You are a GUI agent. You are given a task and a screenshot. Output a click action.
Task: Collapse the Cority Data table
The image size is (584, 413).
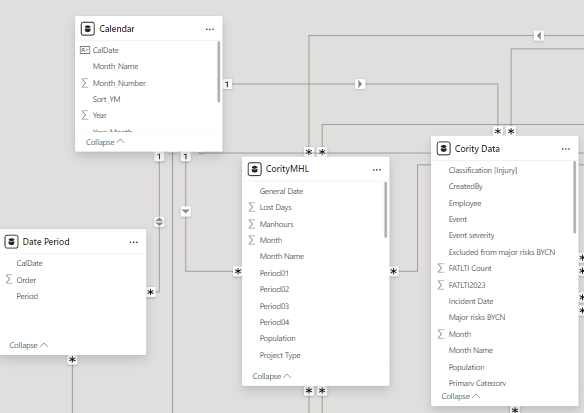coord(460,396)
